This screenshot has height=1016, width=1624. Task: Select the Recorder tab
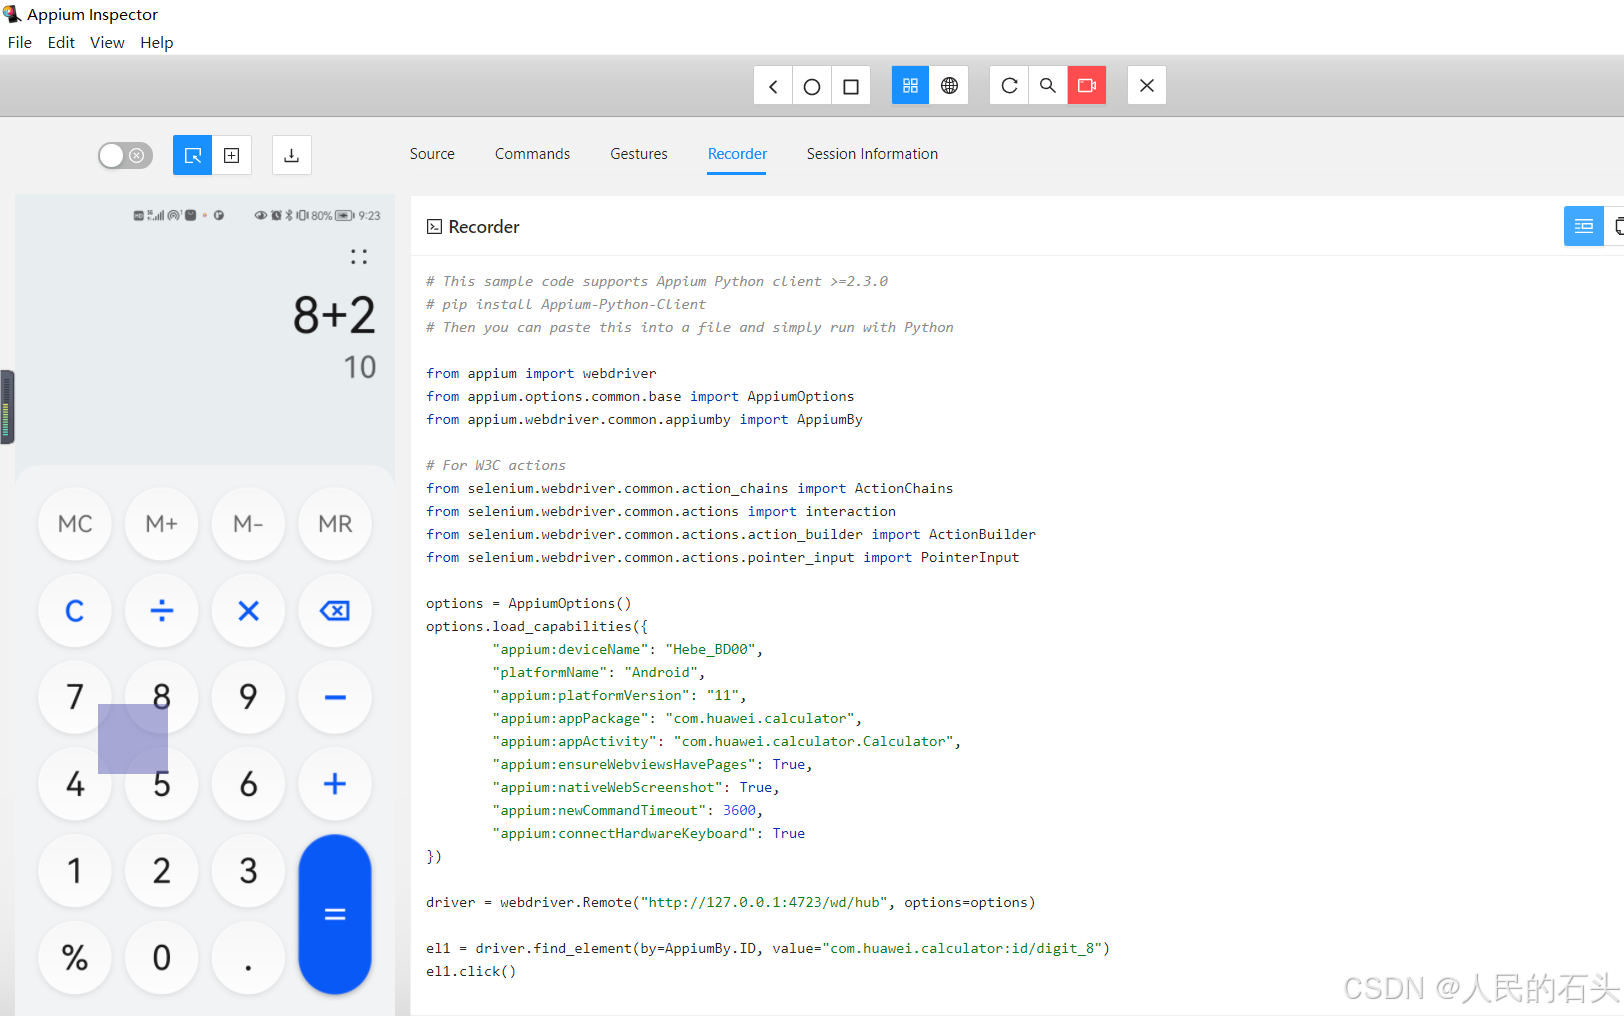[737, 154]
